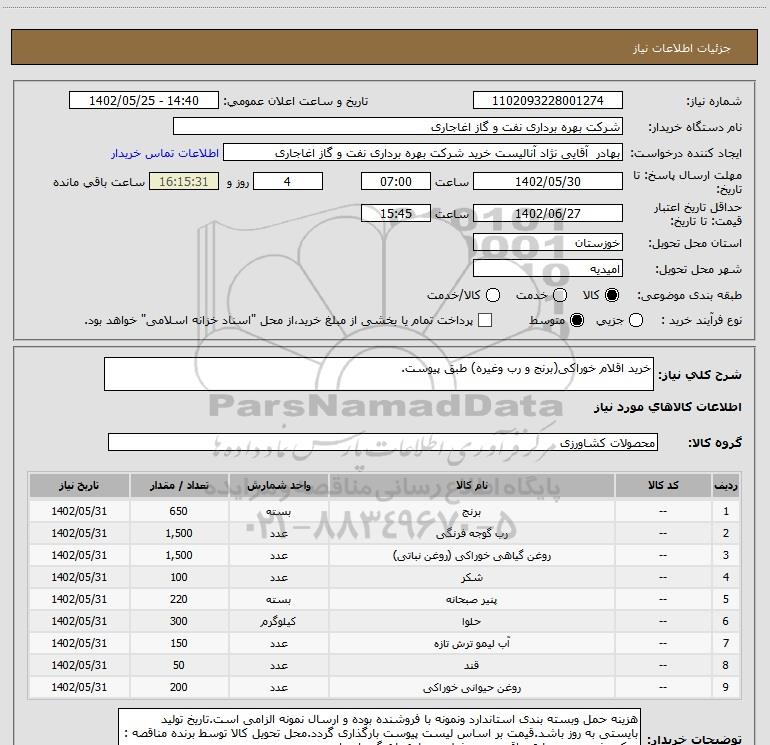Click the حلوا item name cell
This screenshot has width=770, height=745.
(x=471, y=622)
